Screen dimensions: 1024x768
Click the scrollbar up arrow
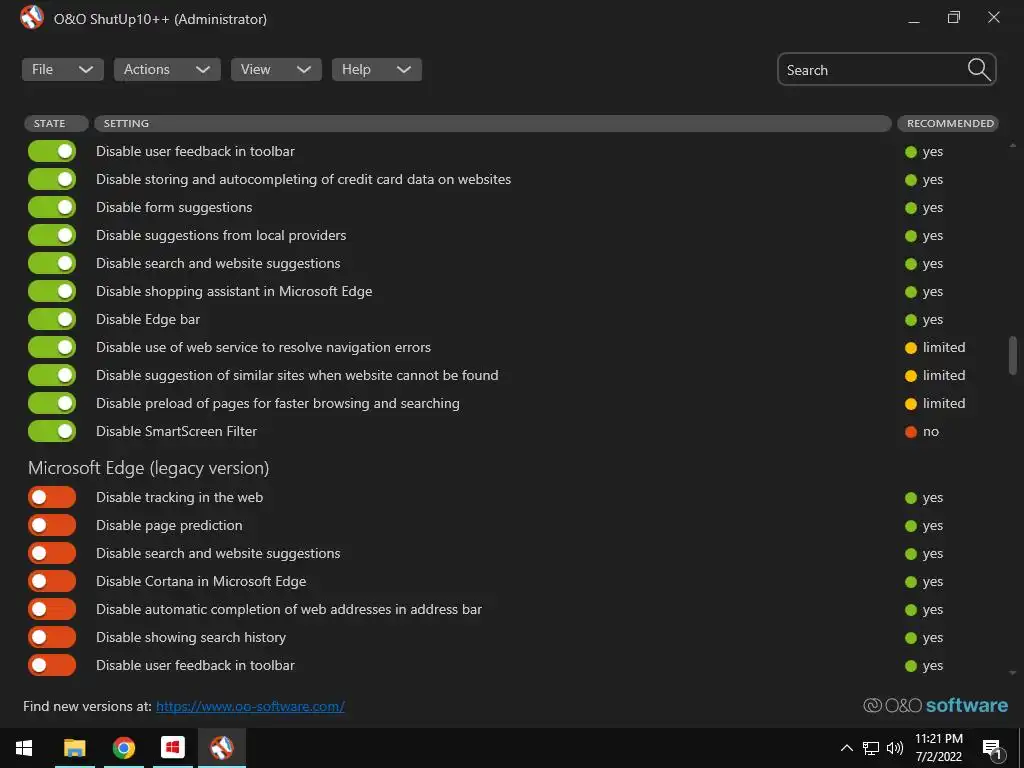[x=1013, y=145]
